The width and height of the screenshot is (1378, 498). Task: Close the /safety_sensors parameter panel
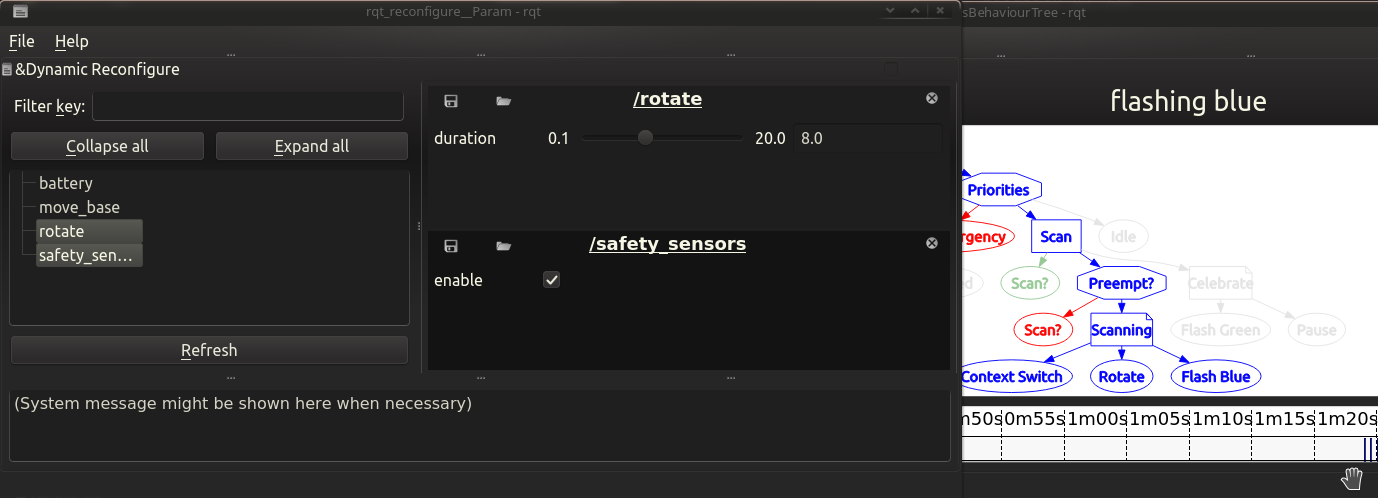(932, 243)
